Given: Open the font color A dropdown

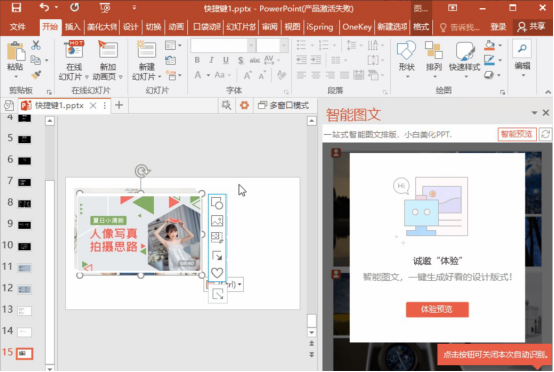Looking at the screenshot, I should pyautogui.click(x=208, y=75).
